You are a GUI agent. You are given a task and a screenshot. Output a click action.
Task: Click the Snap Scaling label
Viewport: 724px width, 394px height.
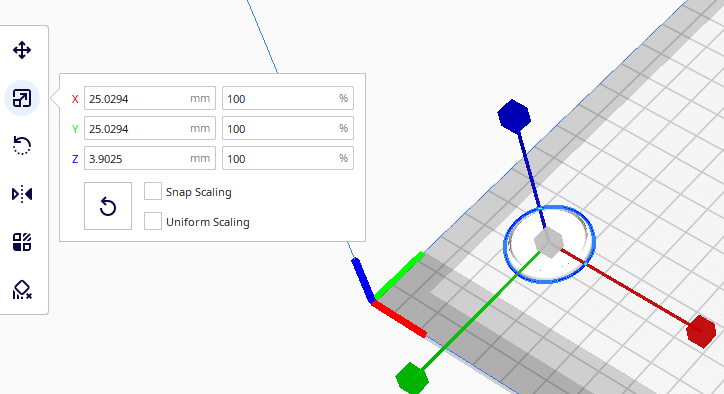(x=199, y=192)
